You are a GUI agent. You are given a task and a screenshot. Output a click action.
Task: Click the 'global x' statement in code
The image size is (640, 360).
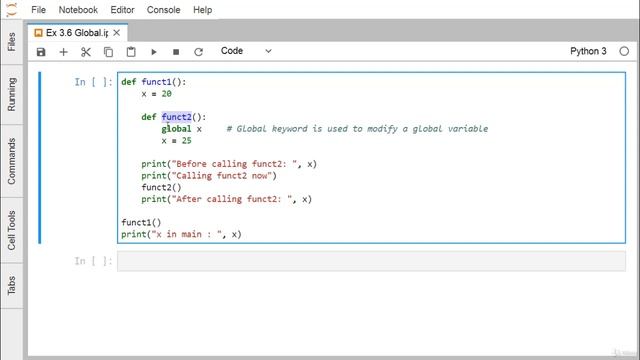point(181,129)
